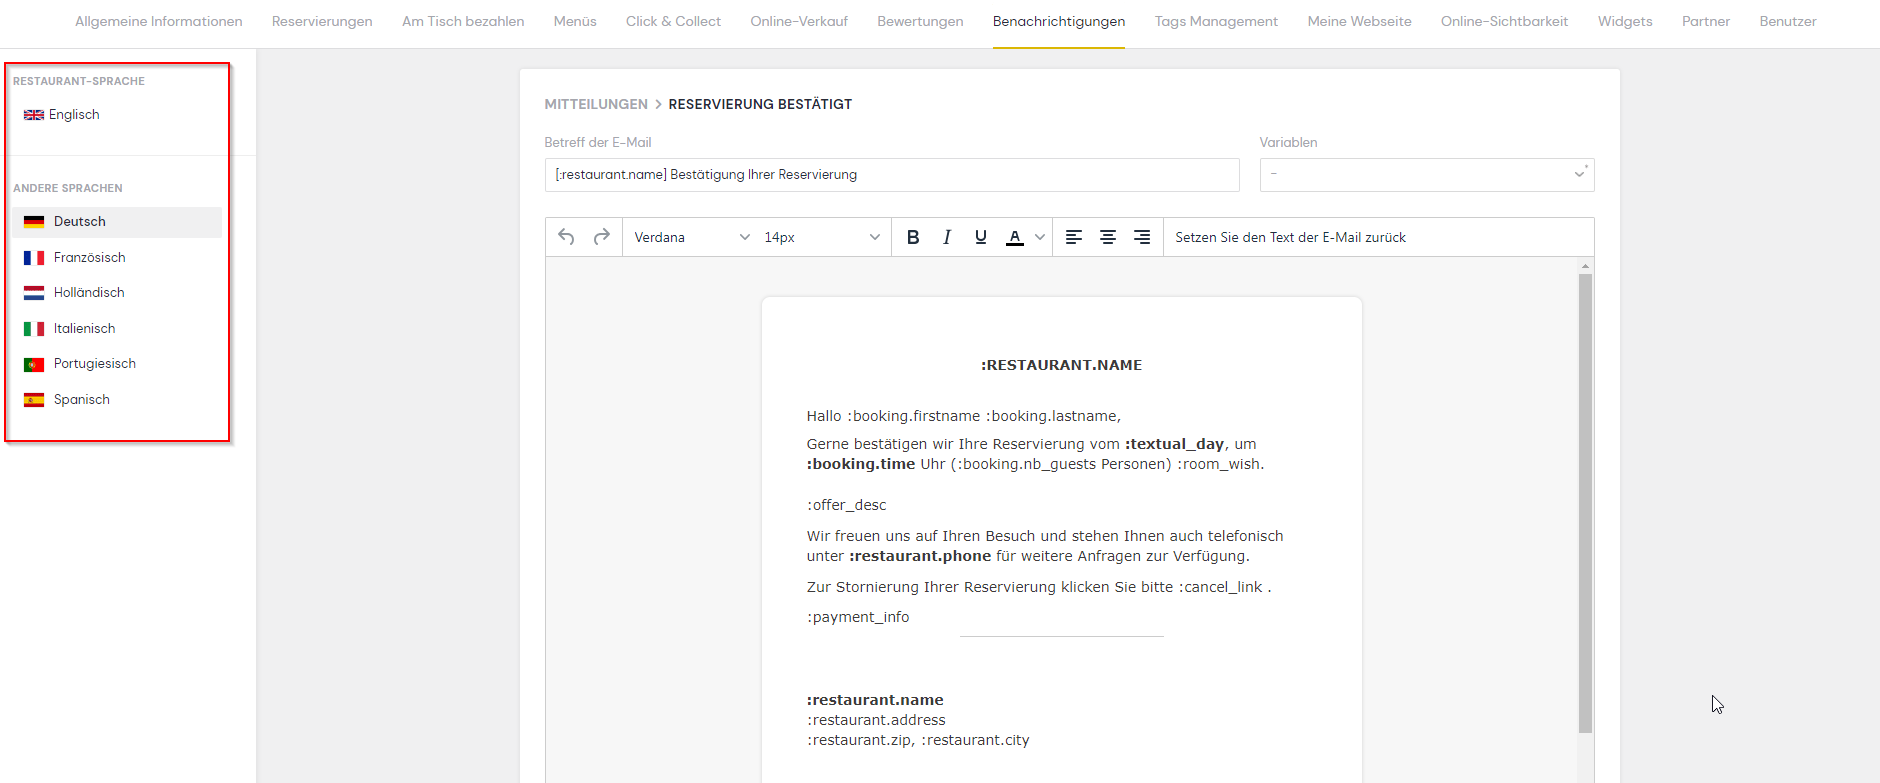Image resolution: width=1880 pixels, height=783 pixels.
Task: Click Setzen Sie den Text der E-Mail zurück
Action: coord(1290,237)
